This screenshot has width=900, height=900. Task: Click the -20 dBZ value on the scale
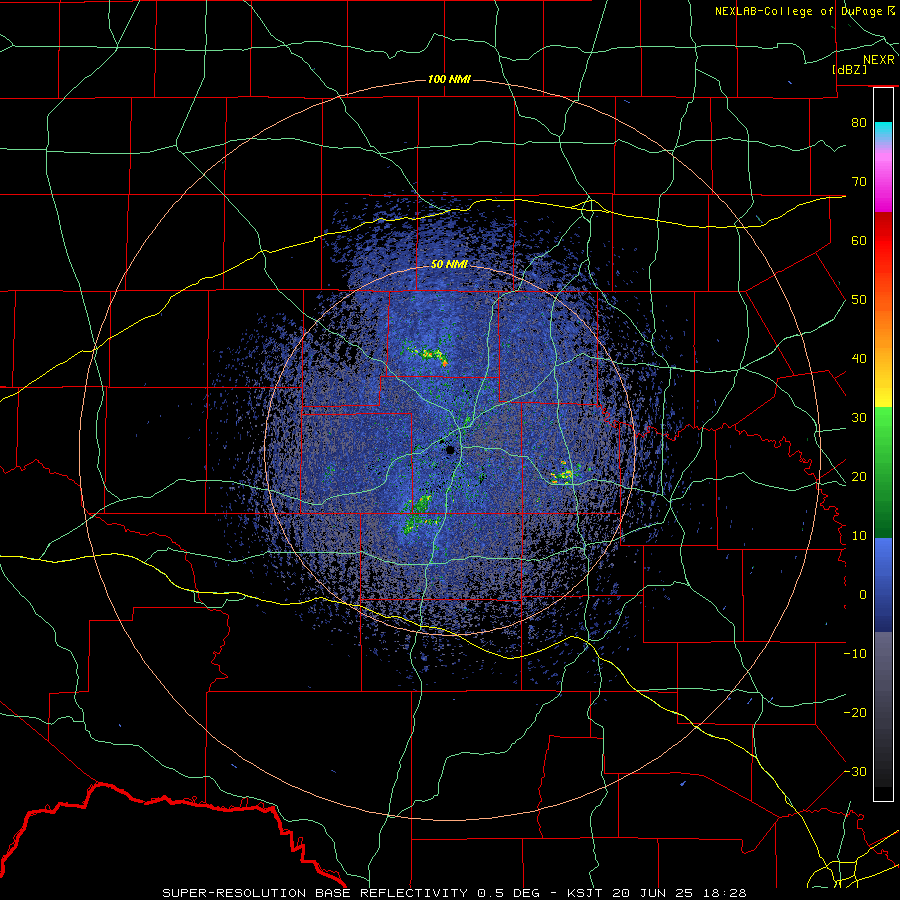point(855,712)
